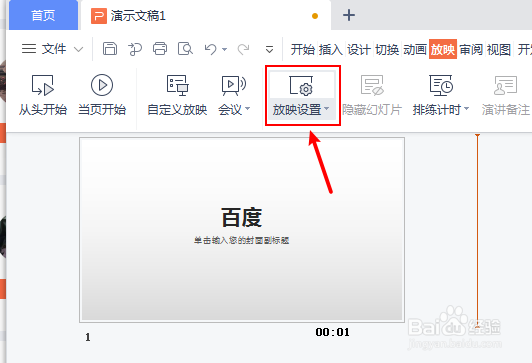Select the 放映 ribbon tab
532x363 pixels.
coord(443,50)
